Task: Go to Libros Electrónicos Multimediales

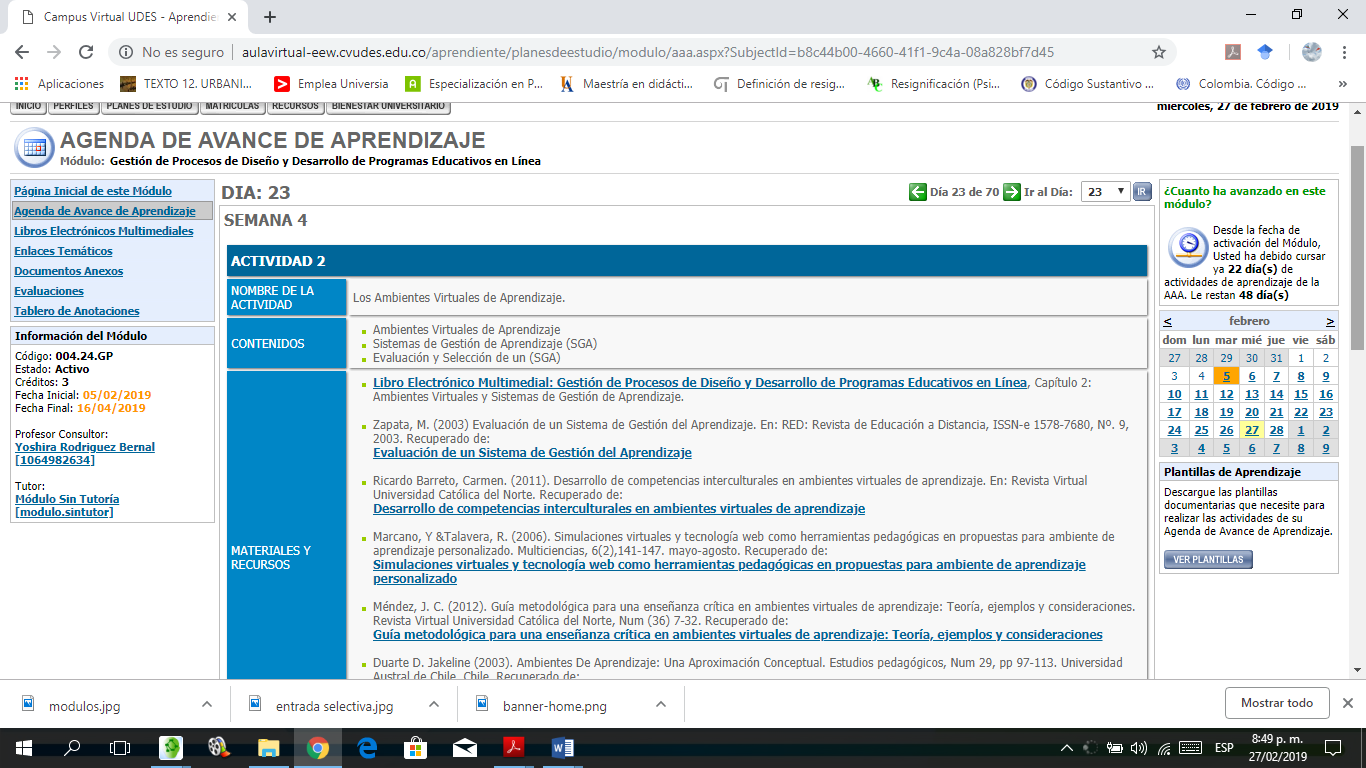Action: coord(104,231)
